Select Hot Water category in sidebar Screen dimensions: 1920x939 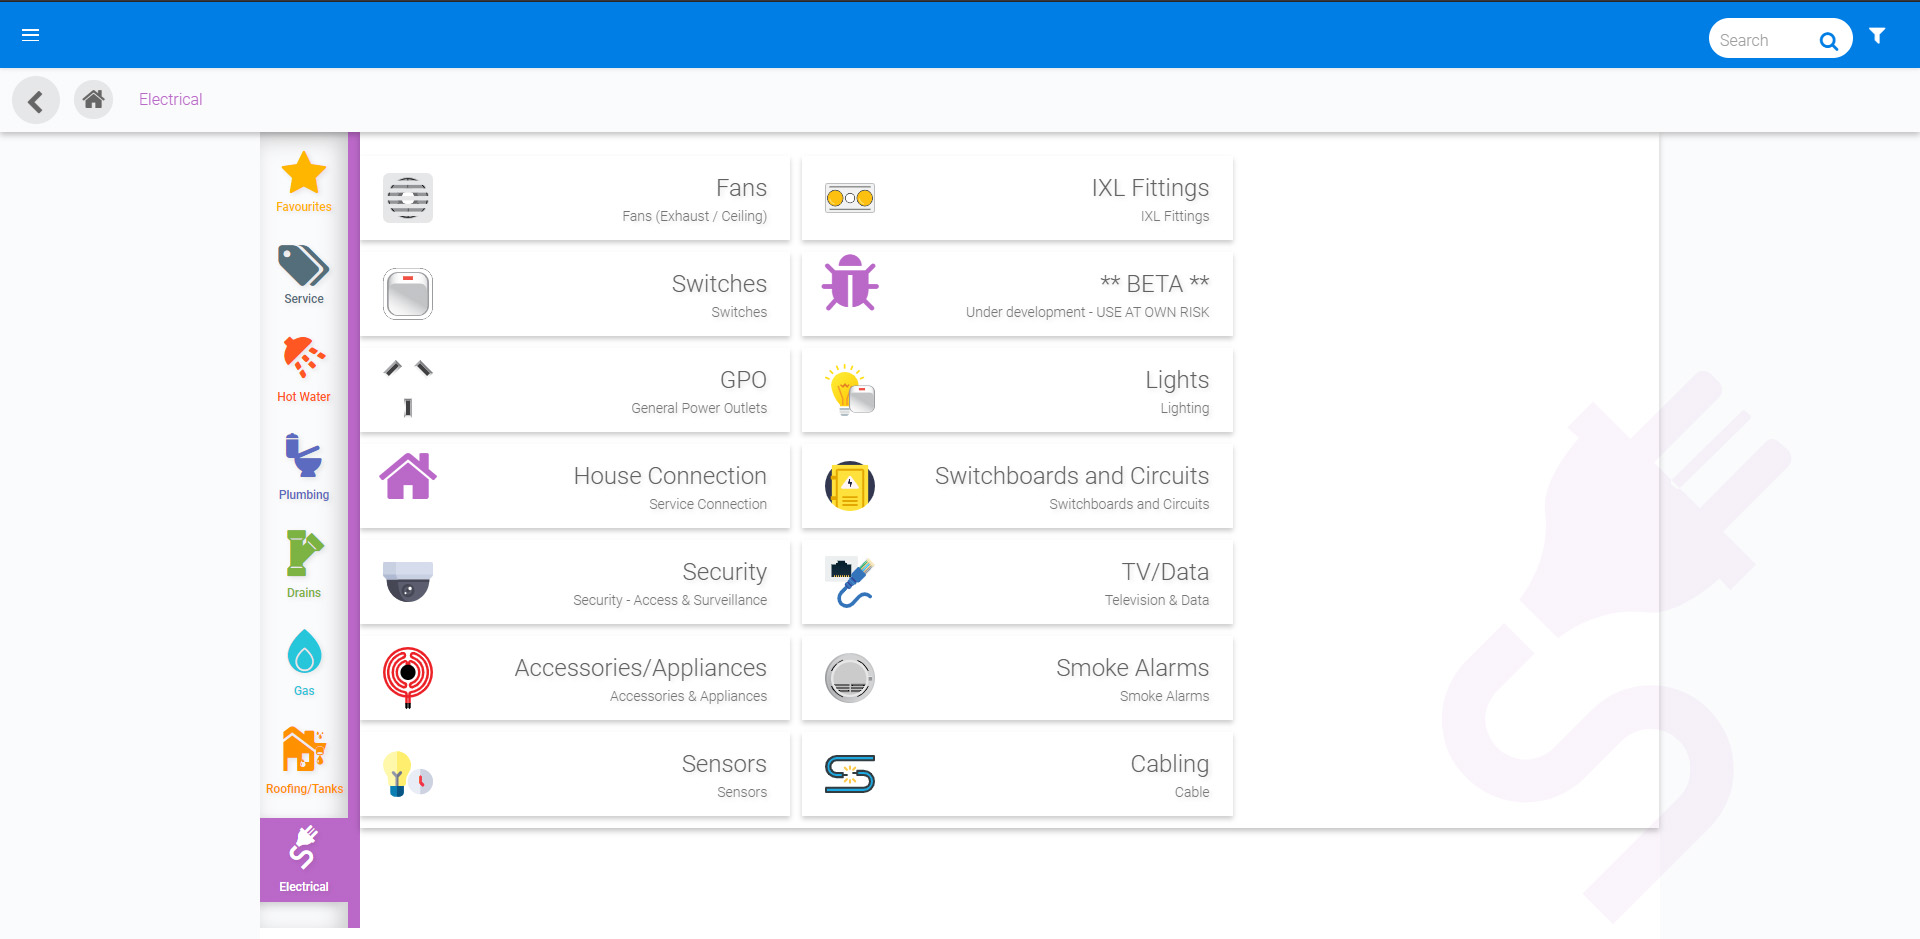tap(304, 369)
